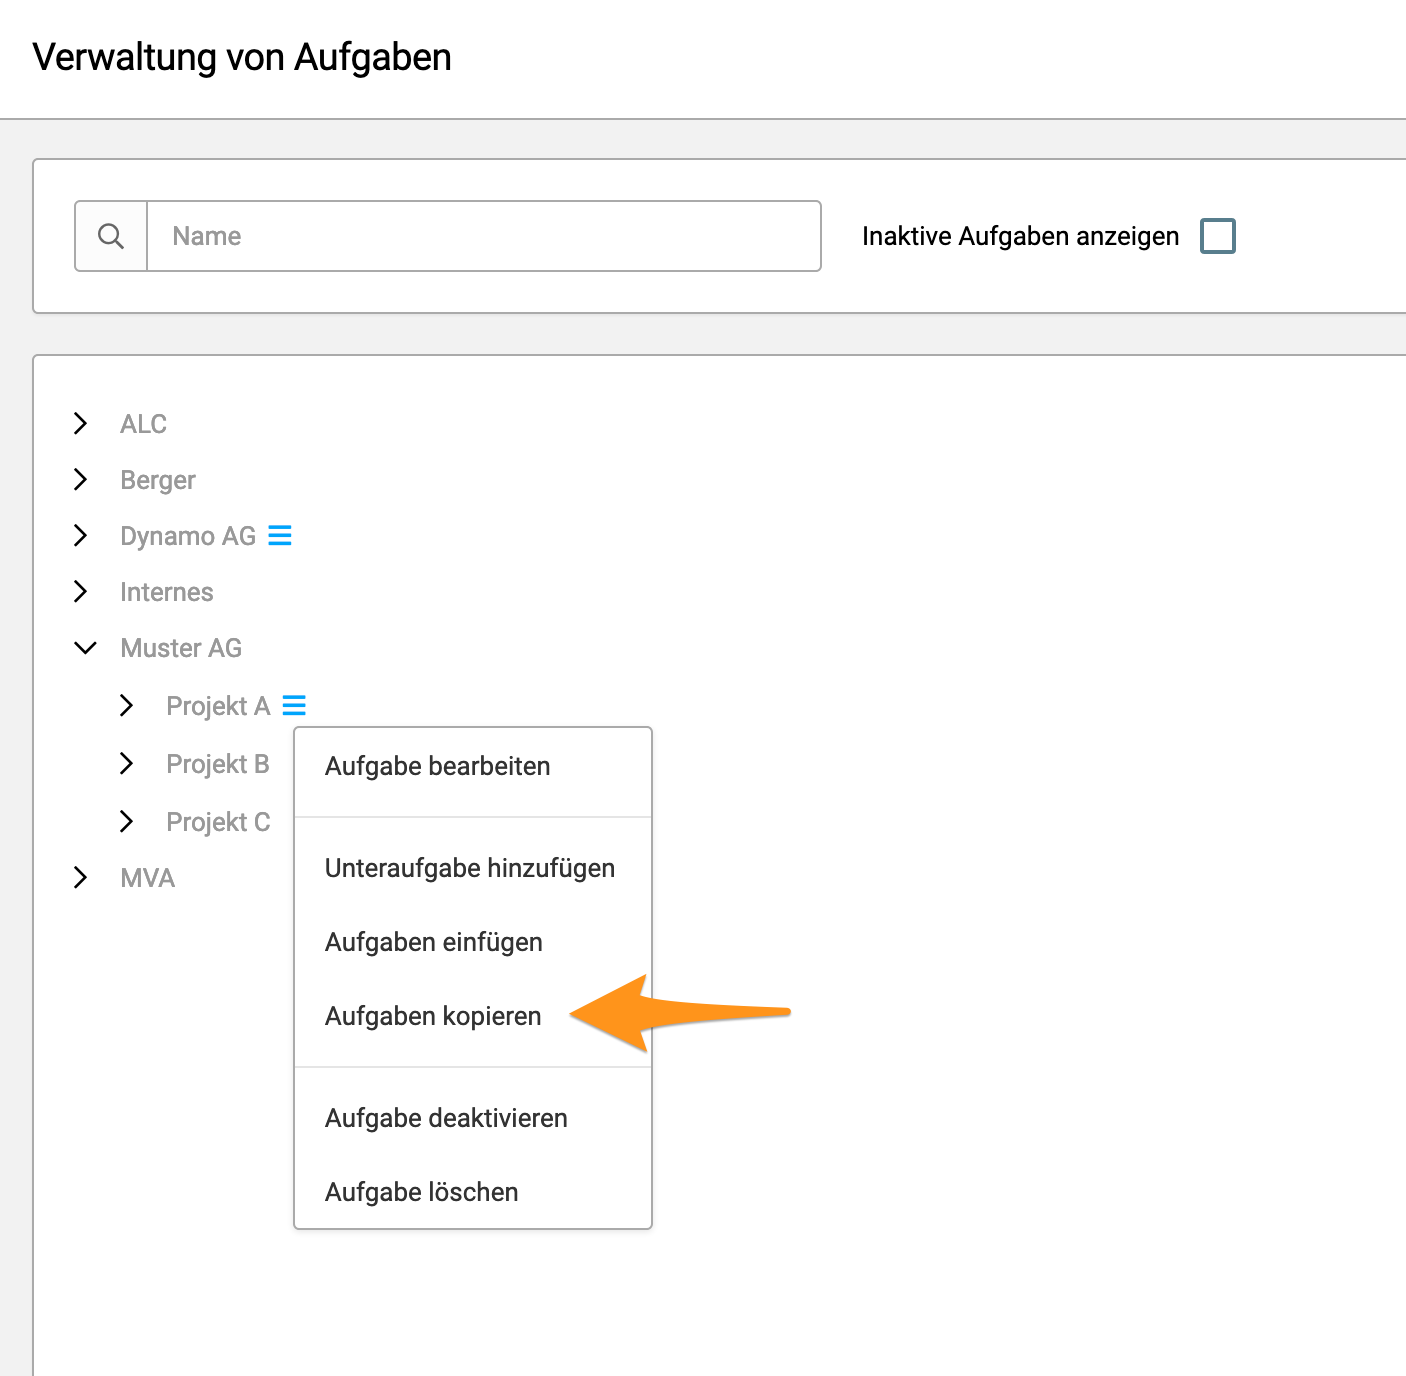Open the hamburger menu next to Projekt A

pyautogui.click(x=294, y=705)
